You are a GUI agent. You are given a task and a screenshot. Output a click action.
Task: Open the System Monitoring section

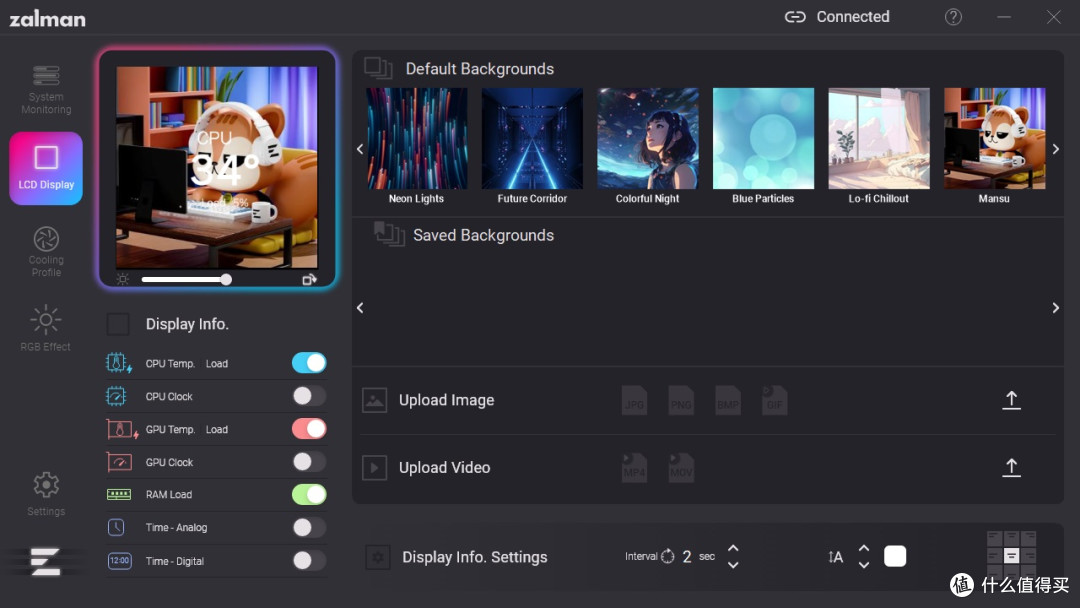coord(45,90)
